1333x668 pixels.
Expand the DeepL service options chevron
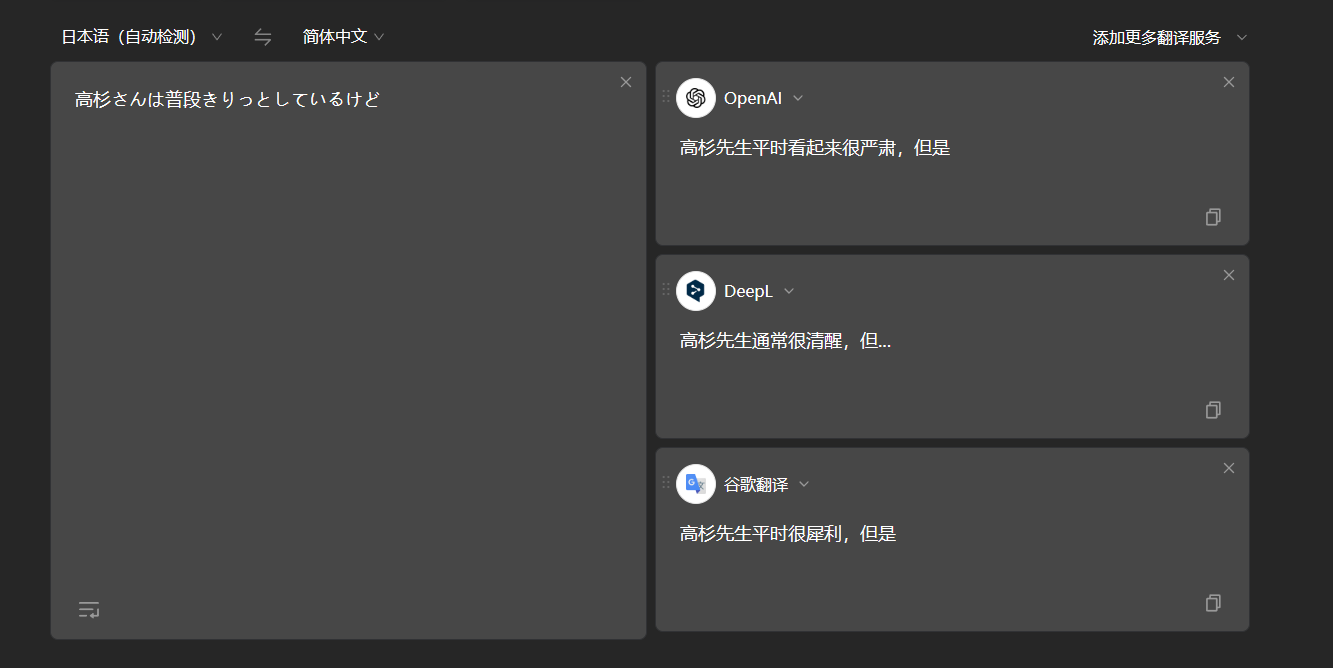tap(789, 291)
